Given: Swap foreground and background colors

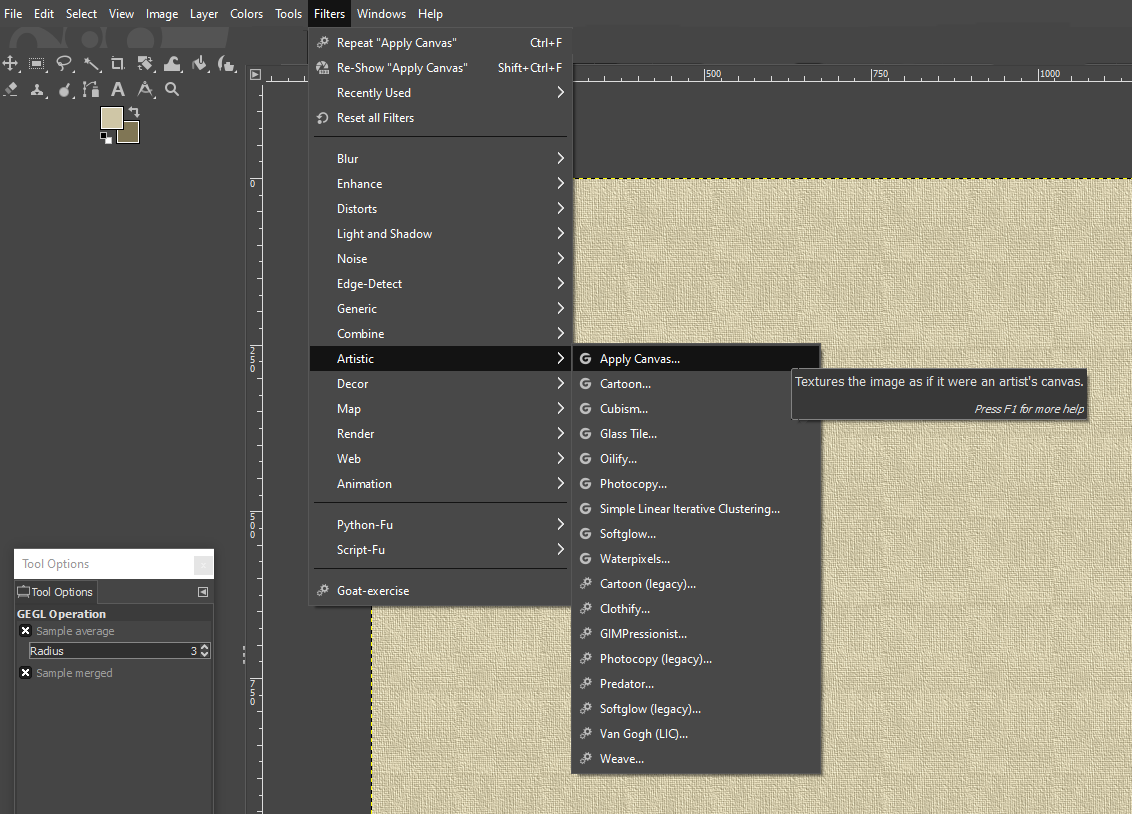Looking at the screenshot, I should 134,112.
